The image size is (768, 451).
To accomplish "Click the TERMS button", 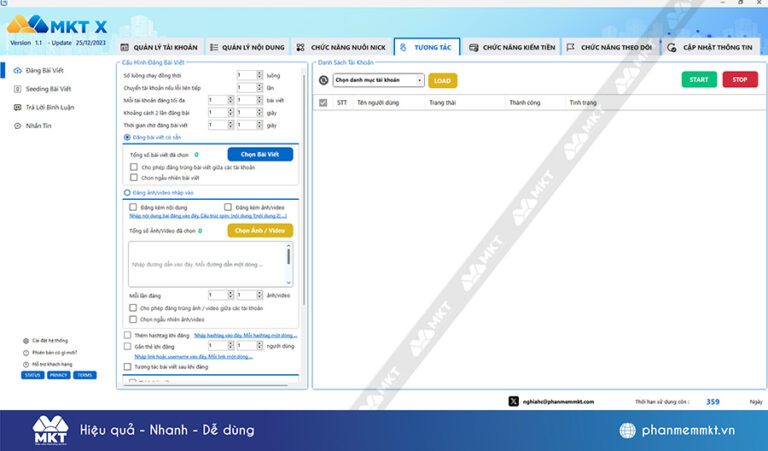I will tap(85, 376).
